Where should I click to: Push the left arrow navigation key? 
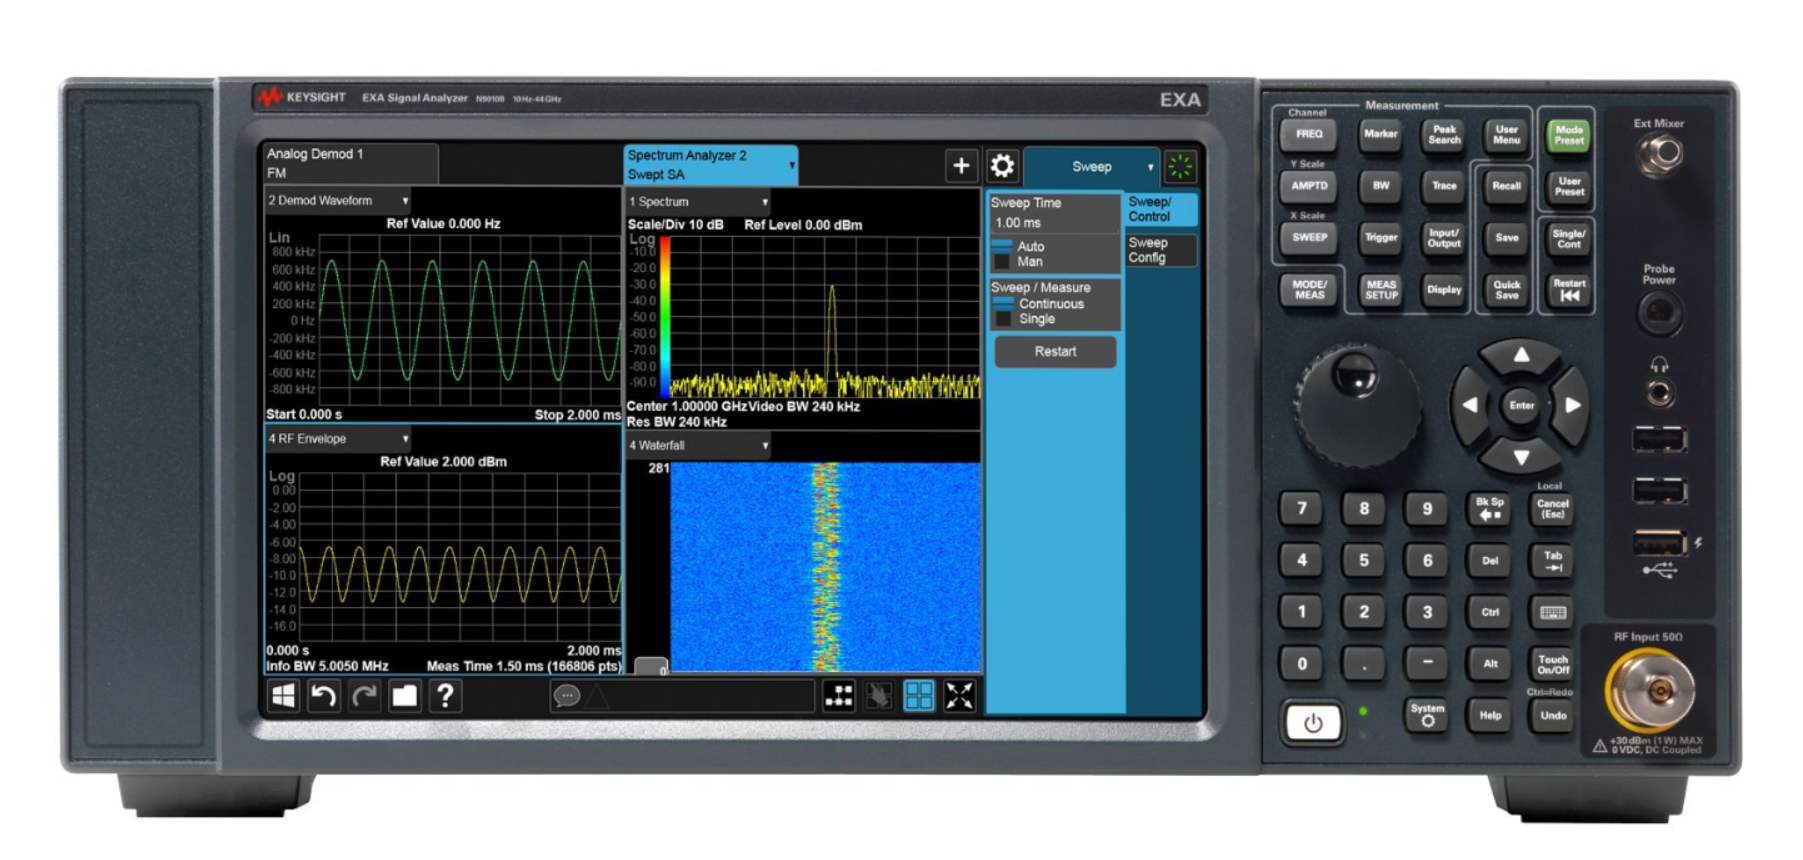pyautogui.click(x=1470, y=405)
